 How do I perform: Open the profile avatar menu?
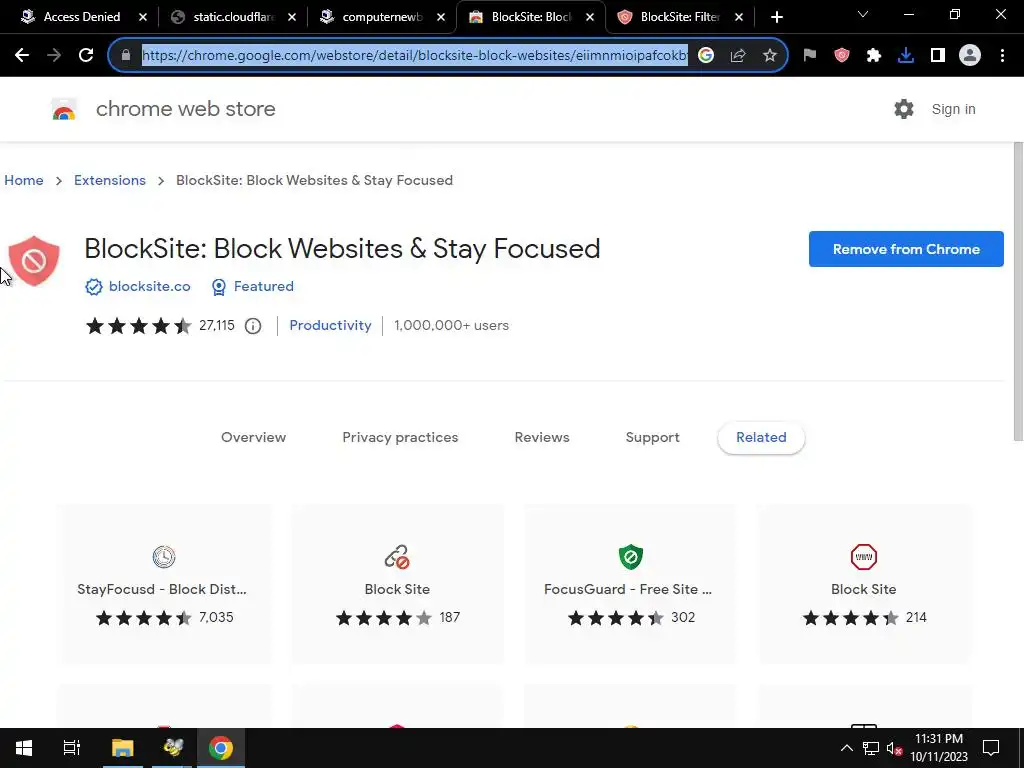click(970, 56)
